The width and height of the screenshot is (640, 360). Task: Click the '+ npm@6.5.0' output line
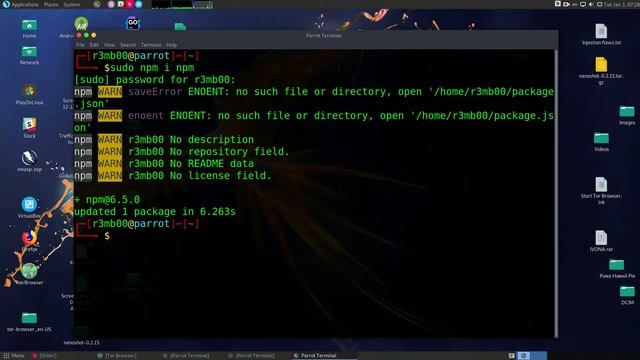pyautogui.click(x=107, y=200)
